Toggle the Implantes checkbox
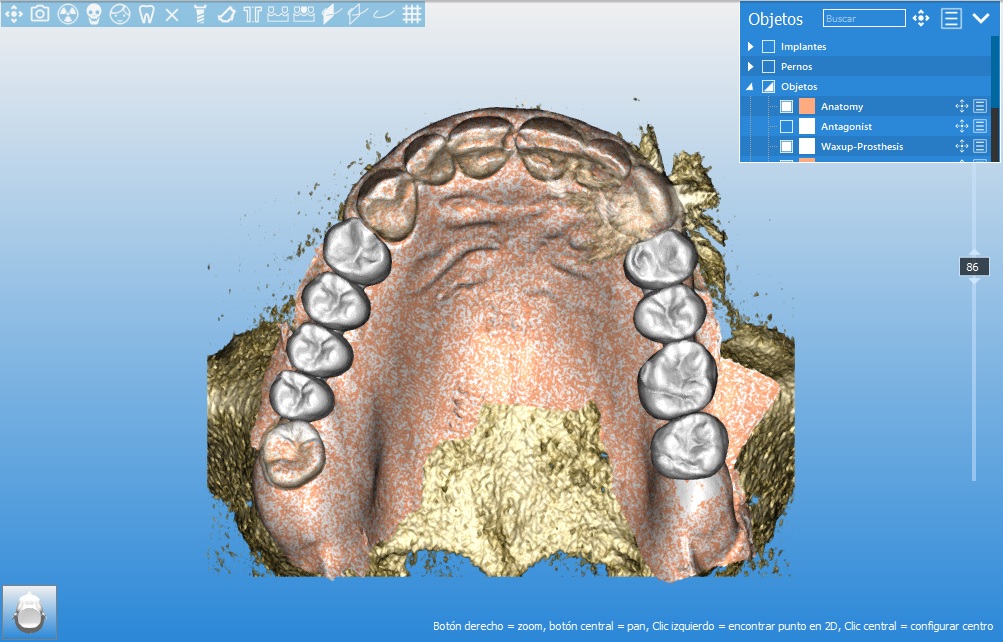Viewport: 1003px width, 642px height. (x=769, y=46)
